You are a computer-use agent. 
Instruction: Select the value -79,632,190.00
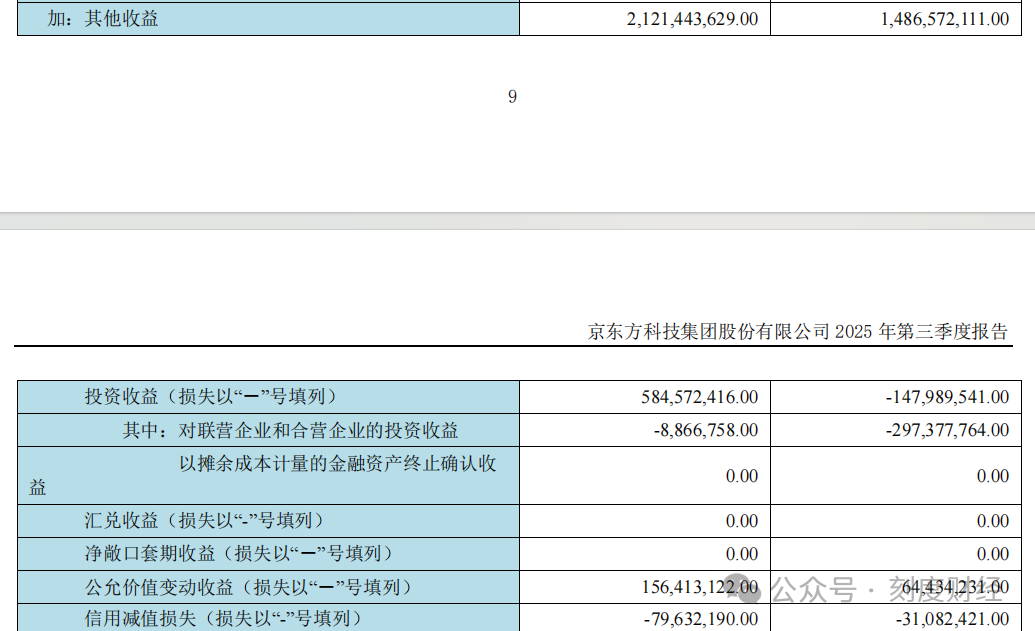[700, 620]
